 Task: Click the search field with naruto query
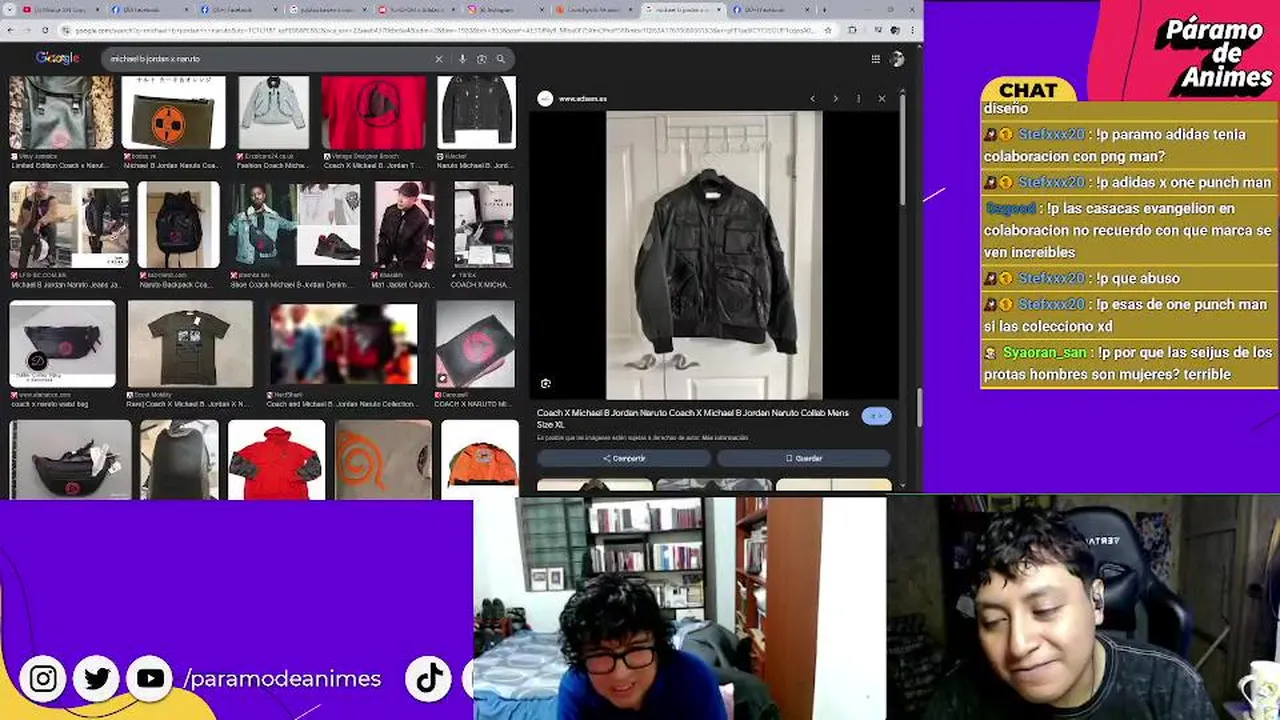[x=270, y=59]
